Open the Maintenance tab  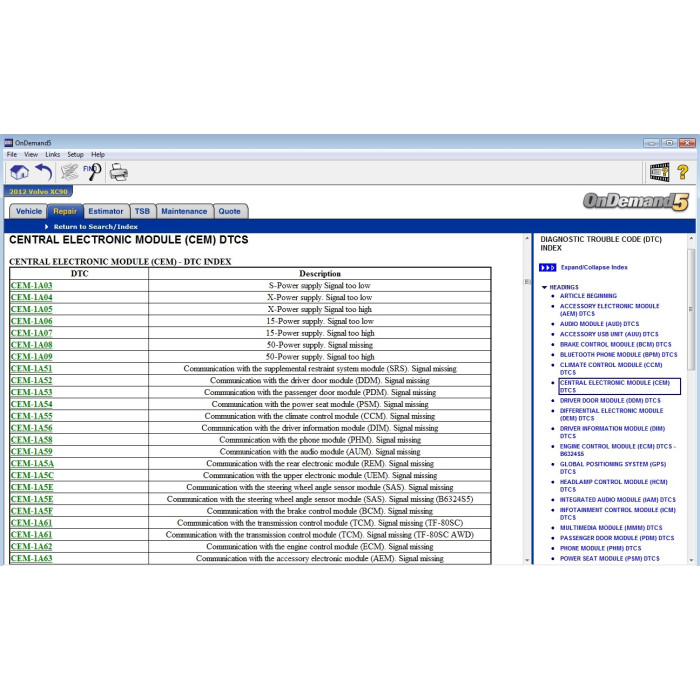click(x=184, y=211)
